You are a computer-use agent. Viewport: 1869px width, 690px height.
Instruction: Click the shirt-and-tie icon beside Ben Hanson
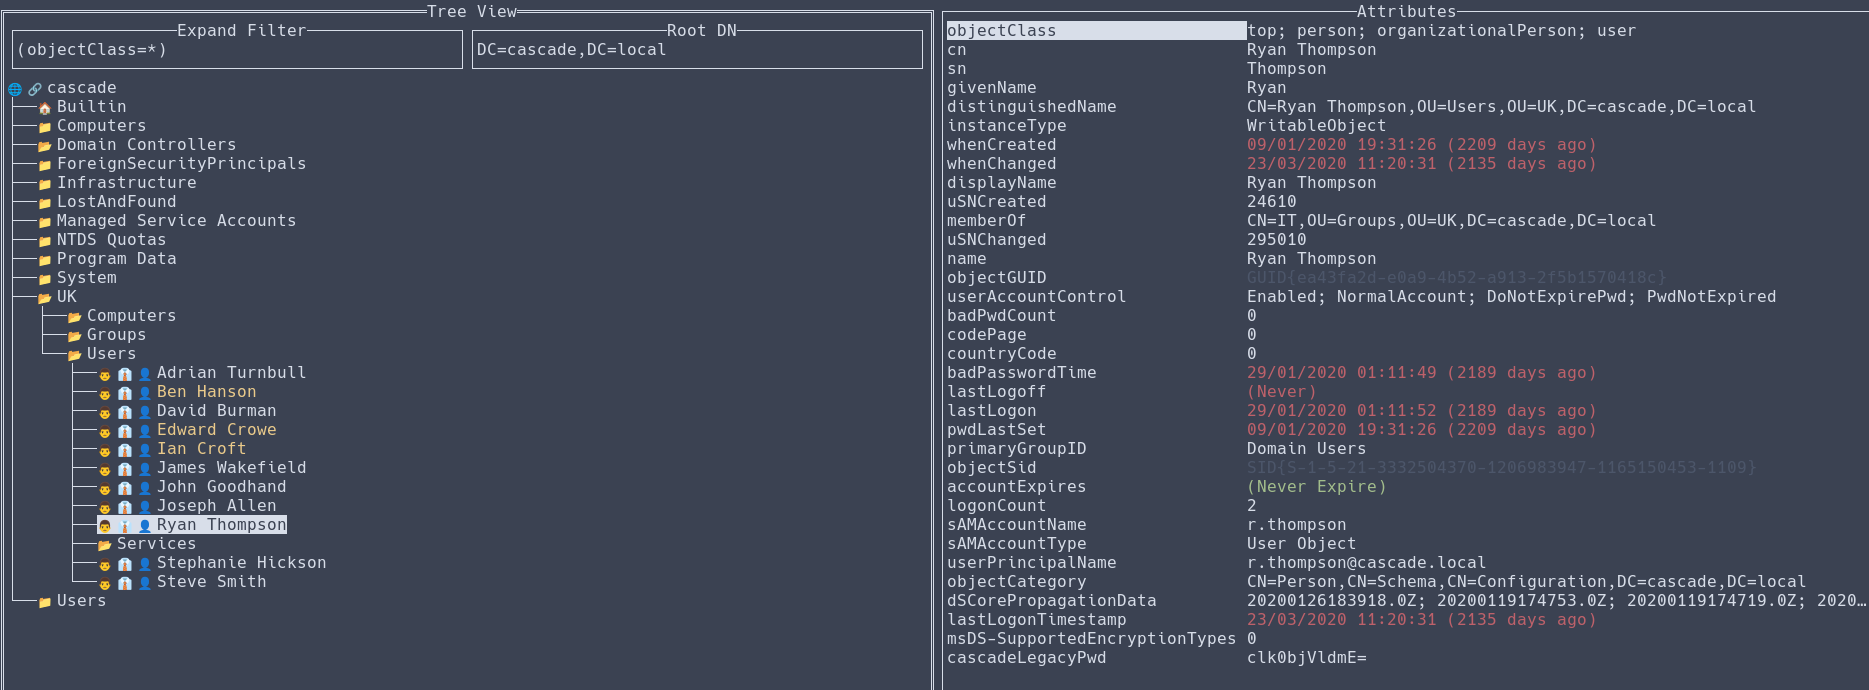click(125, 393)
